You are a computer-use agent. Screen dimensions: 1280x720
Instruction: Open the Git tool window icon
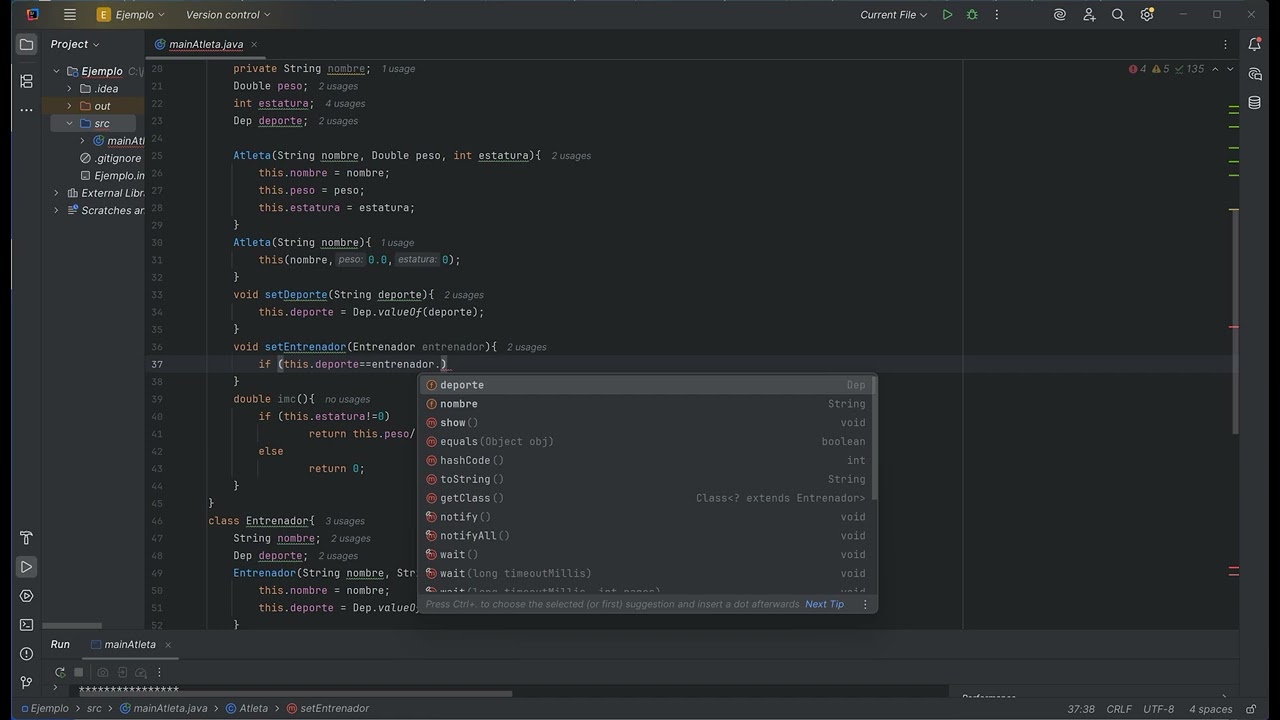pos(26,682)
